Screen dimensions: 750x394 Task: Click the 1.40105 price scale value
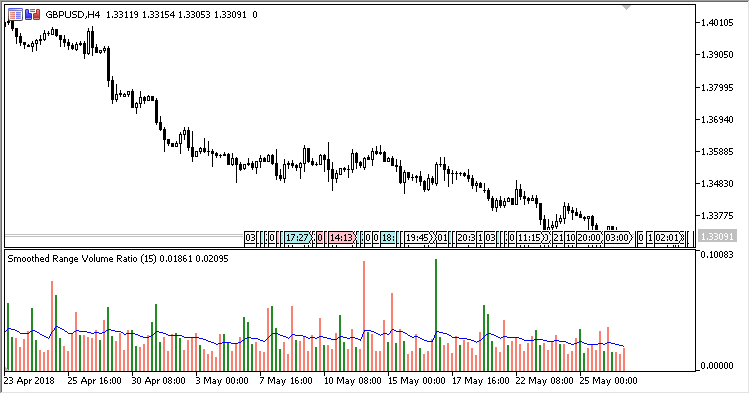point(717,22)
